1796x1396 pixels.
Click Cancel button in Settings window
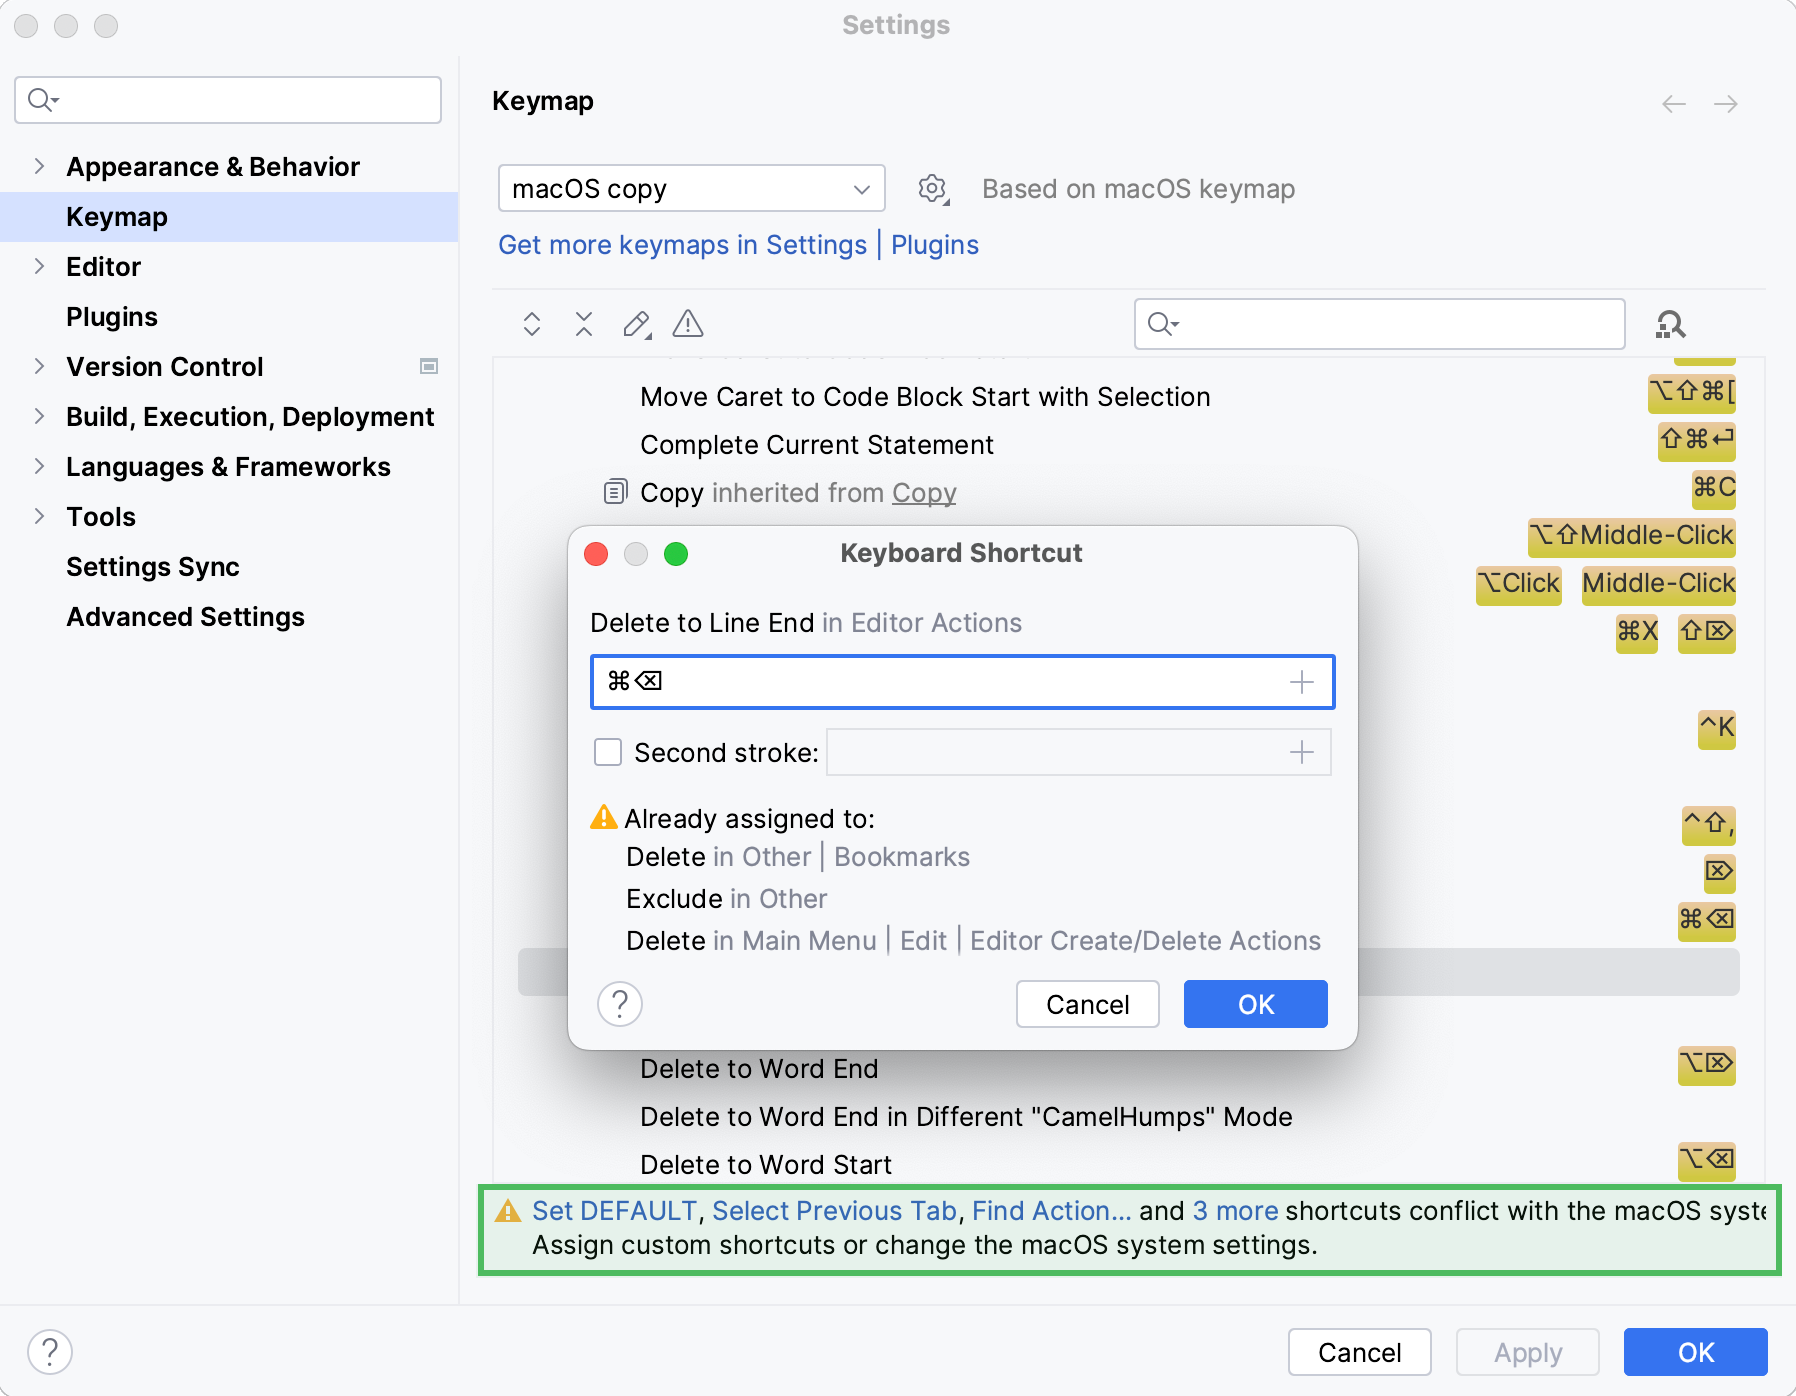point(1360,1352)
